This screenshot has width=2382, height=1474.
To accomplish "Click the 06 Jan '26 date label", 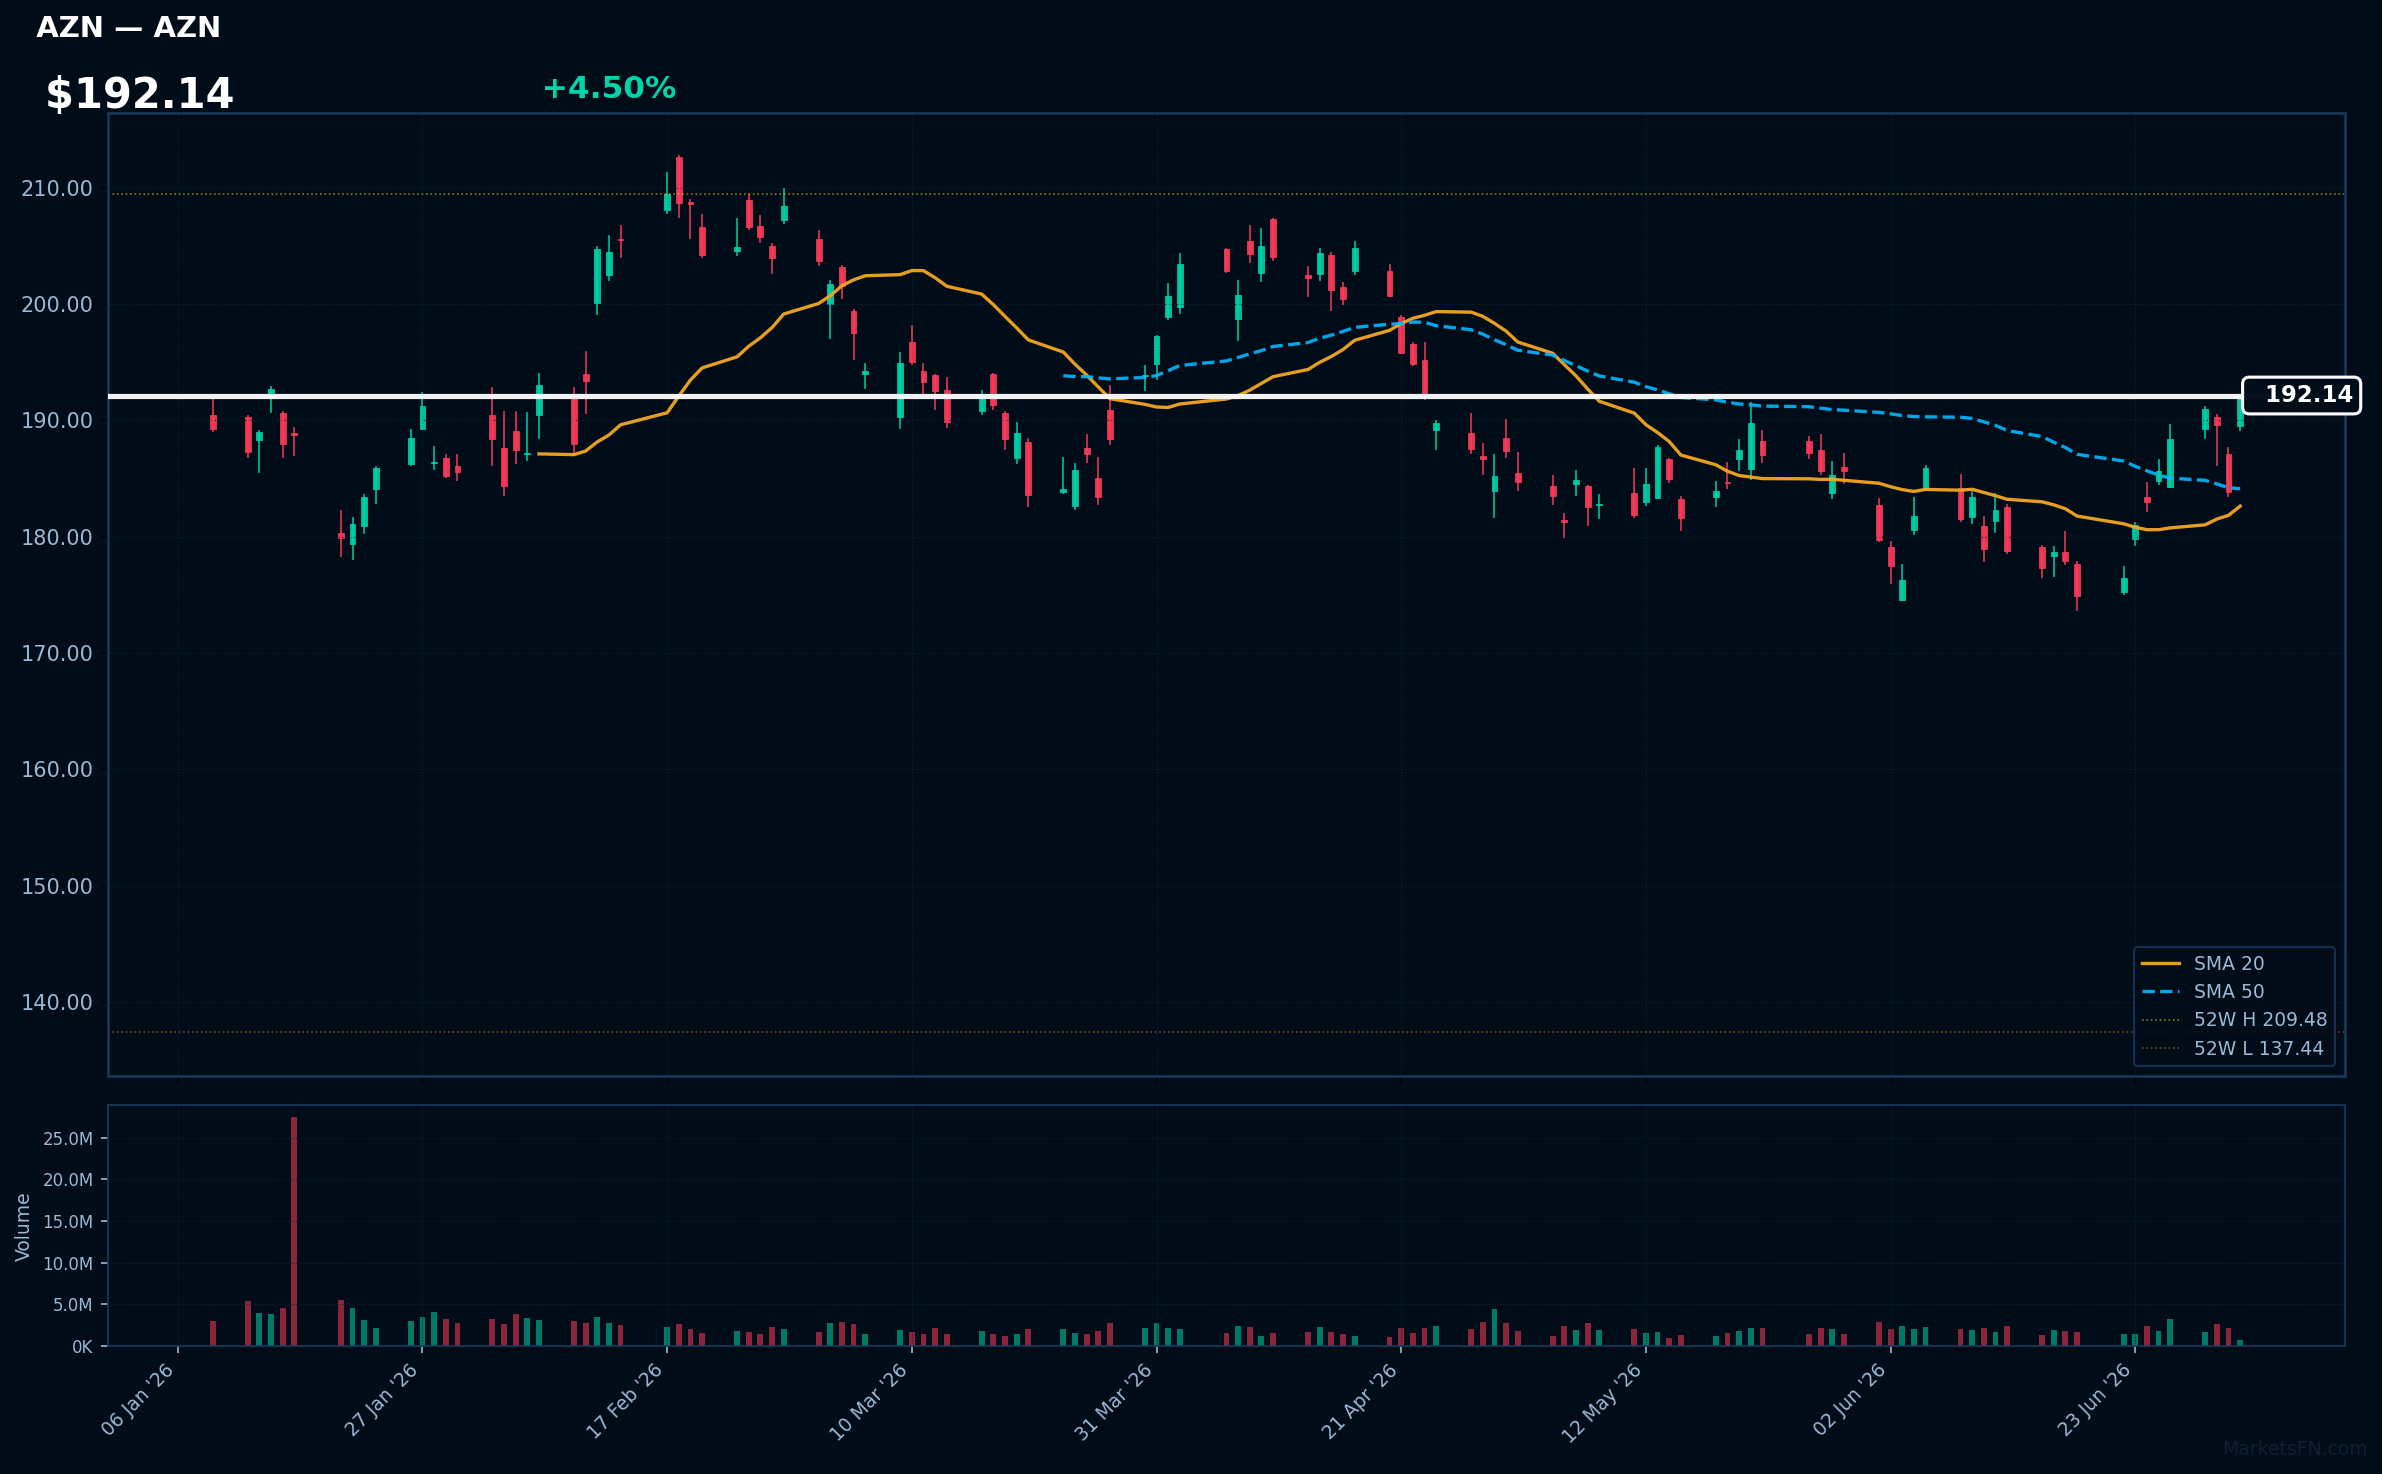I will [x=138, y=1400].
